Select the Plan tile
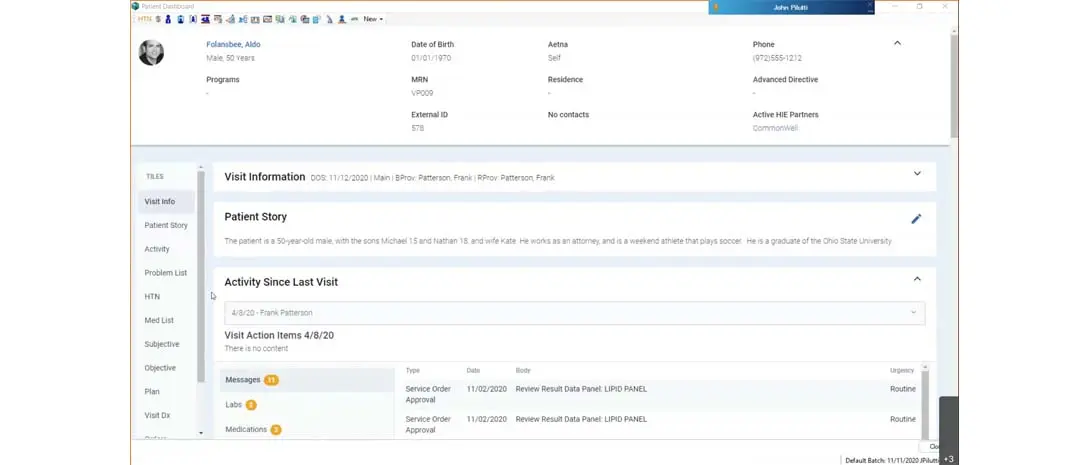Screen dimensions: 1089x465 [152, 391]
